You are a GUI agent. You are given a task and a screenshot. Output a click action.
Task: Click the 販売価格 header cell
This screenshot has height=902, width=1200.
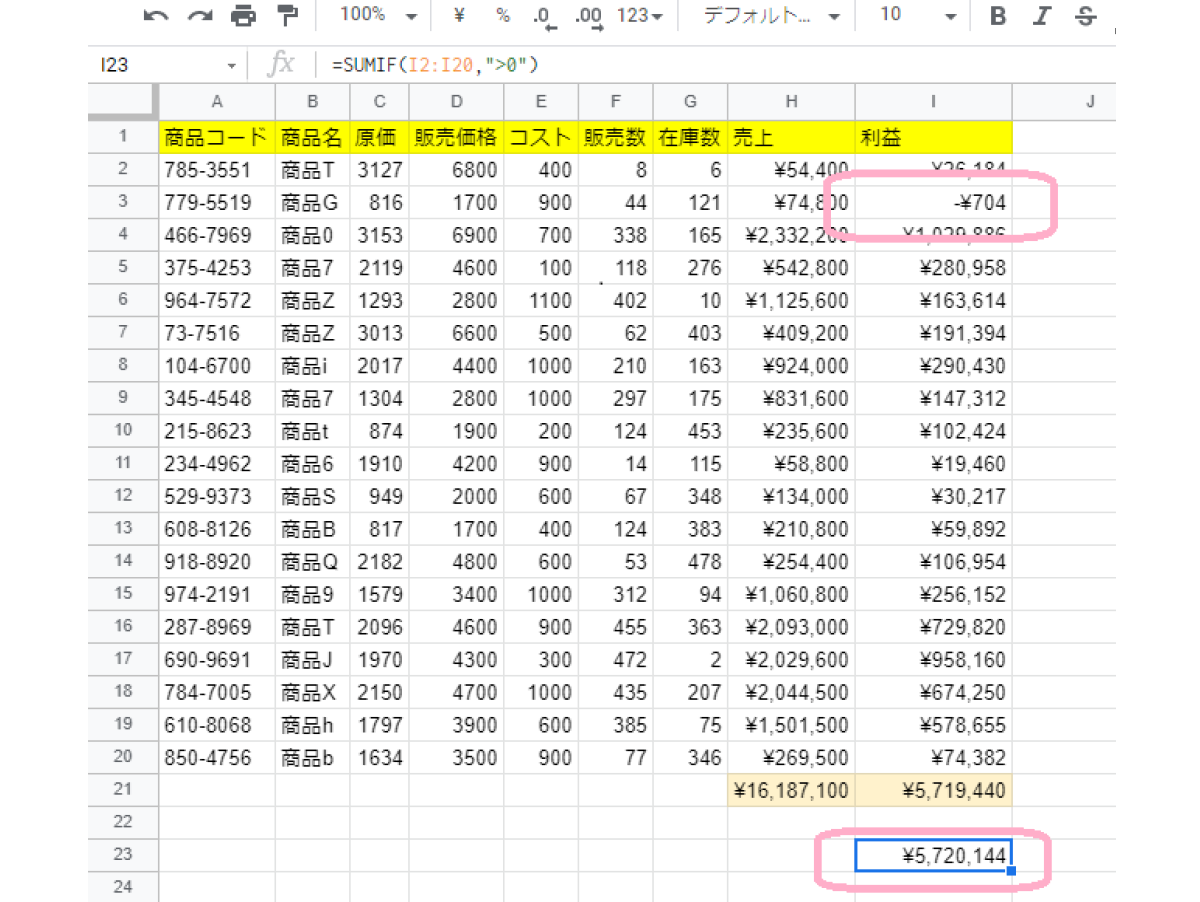456,137
